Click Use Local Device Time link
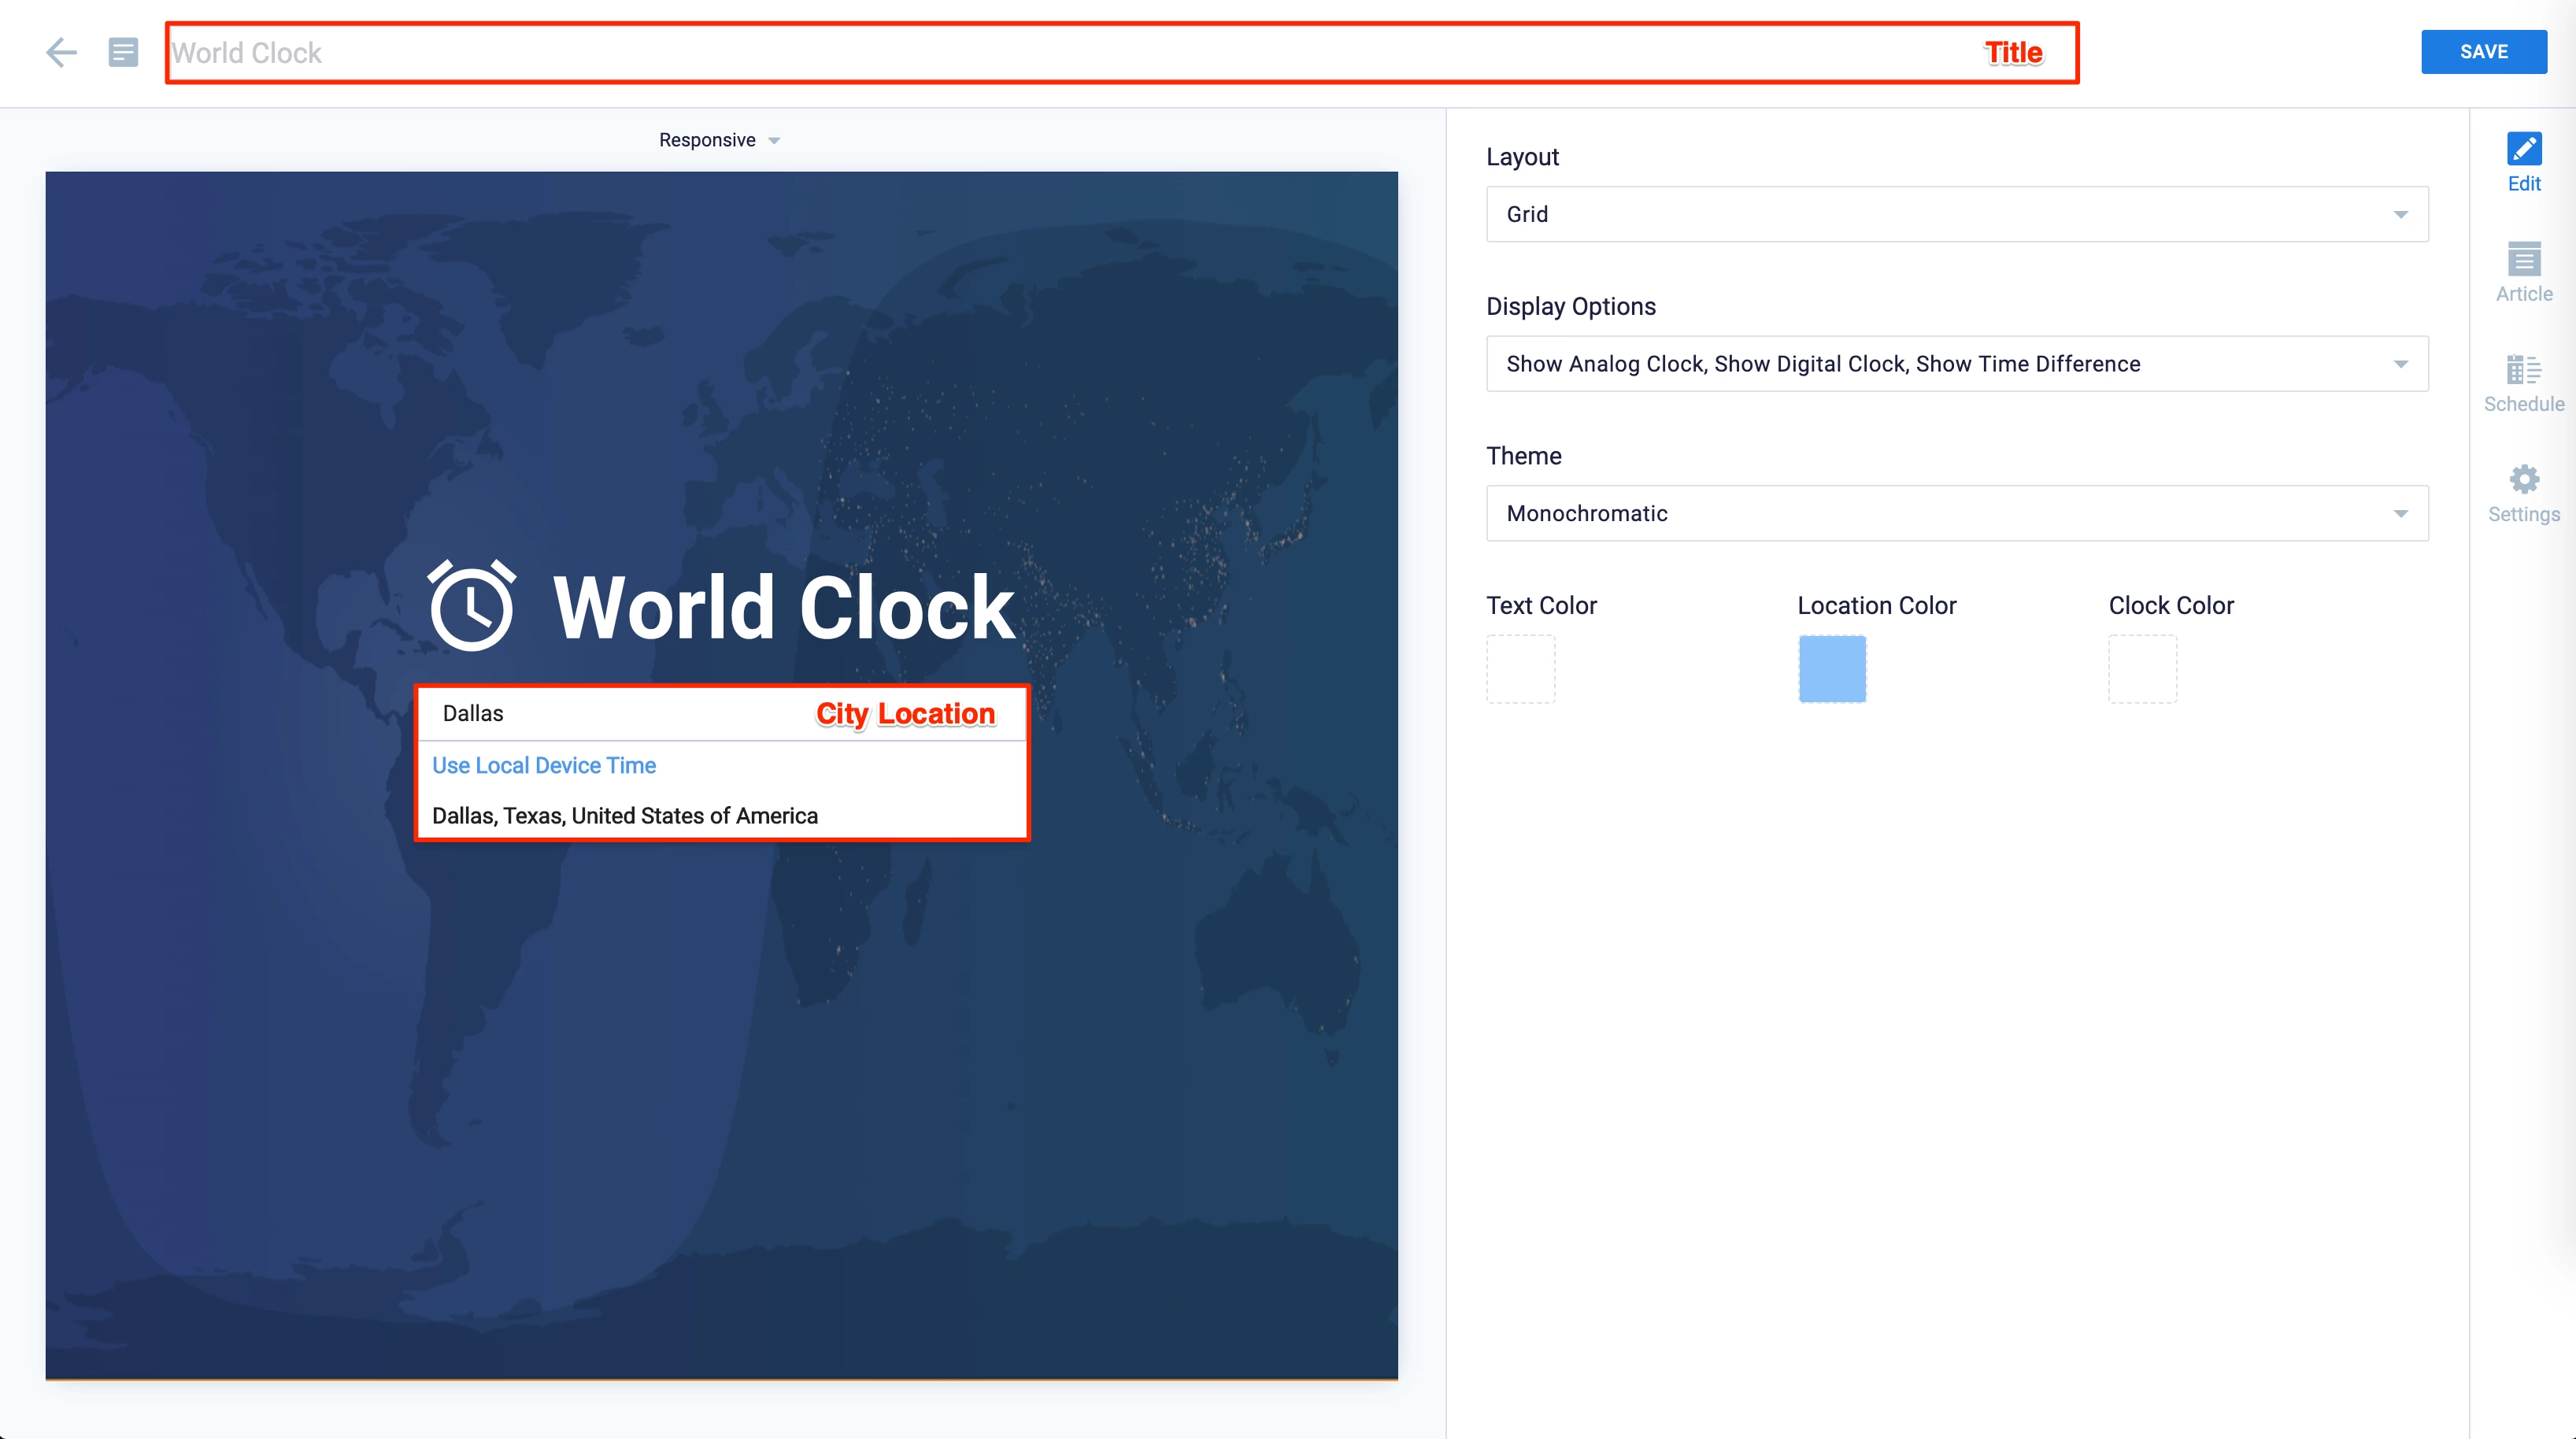Screen dimensions: 2576x1439 (544, 765)
